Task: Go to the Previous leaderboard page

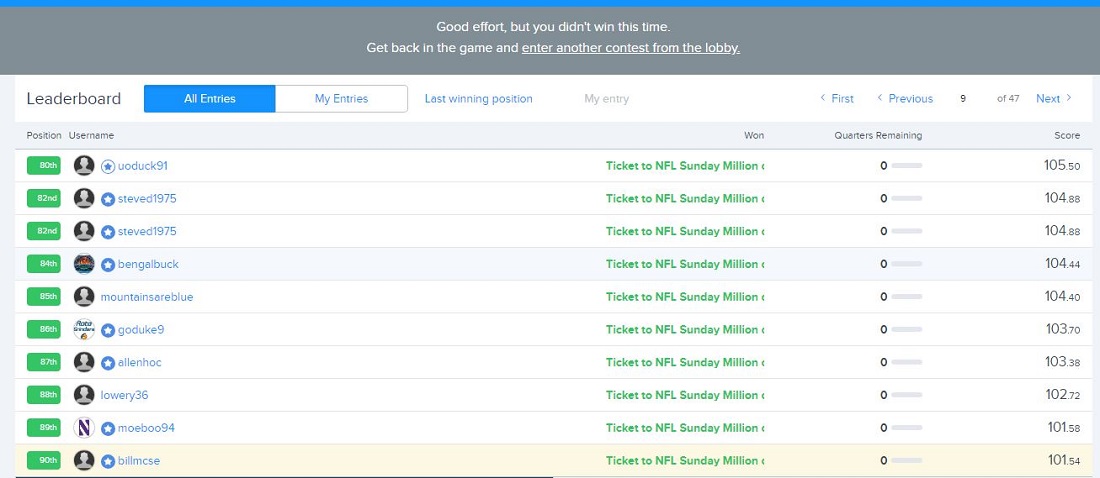Action: (905, 99)
